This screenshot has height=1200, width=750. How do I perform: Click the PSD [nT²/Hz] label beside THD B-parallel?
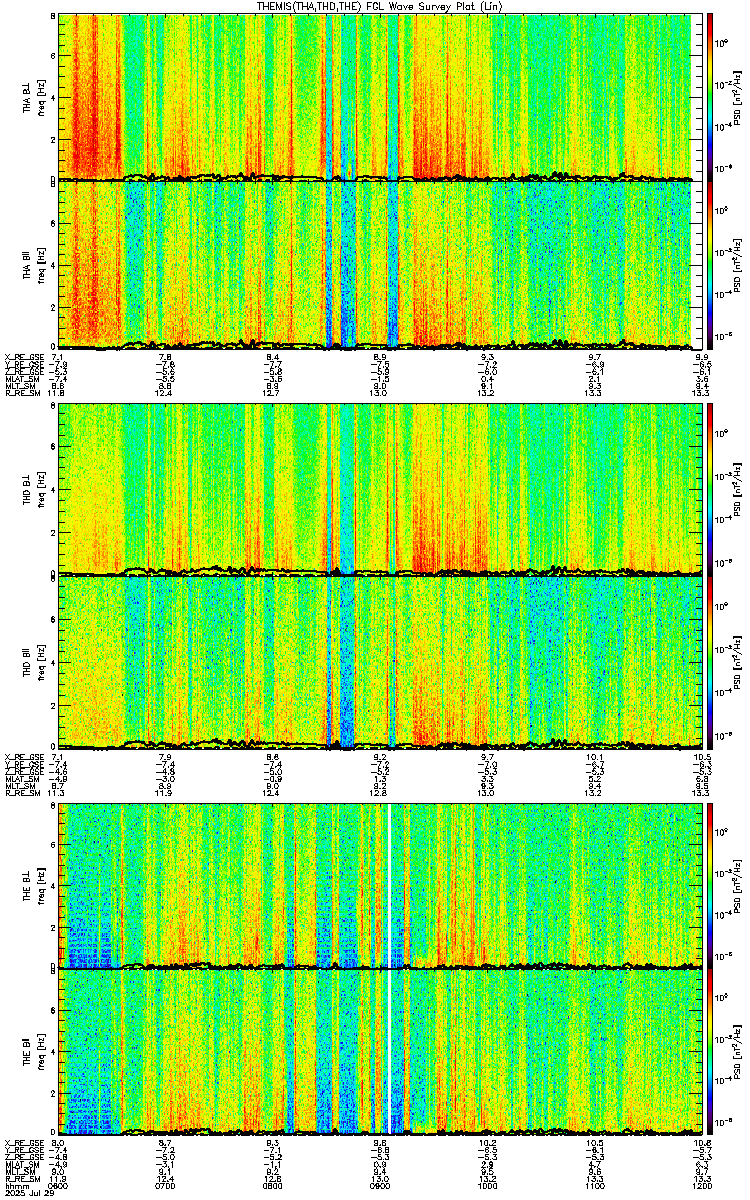[736, 661]
